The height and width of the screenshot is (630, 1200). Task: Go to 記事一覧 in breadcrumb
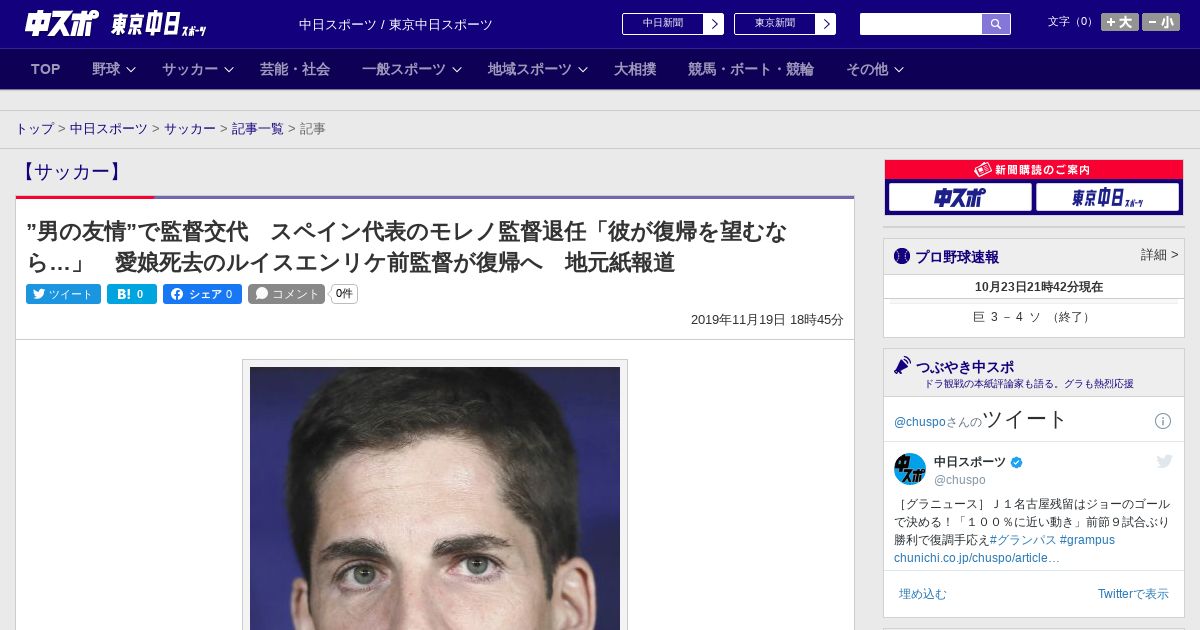pyautogui.click(x=258, y=129)
